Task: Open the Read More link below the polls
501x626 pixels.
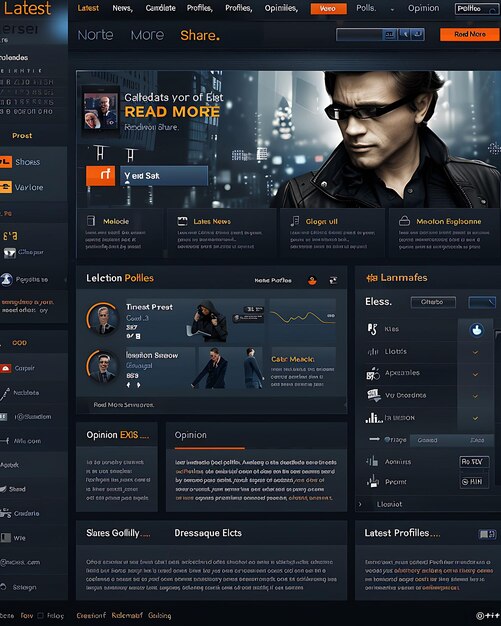Action: (x=124, y=405)
